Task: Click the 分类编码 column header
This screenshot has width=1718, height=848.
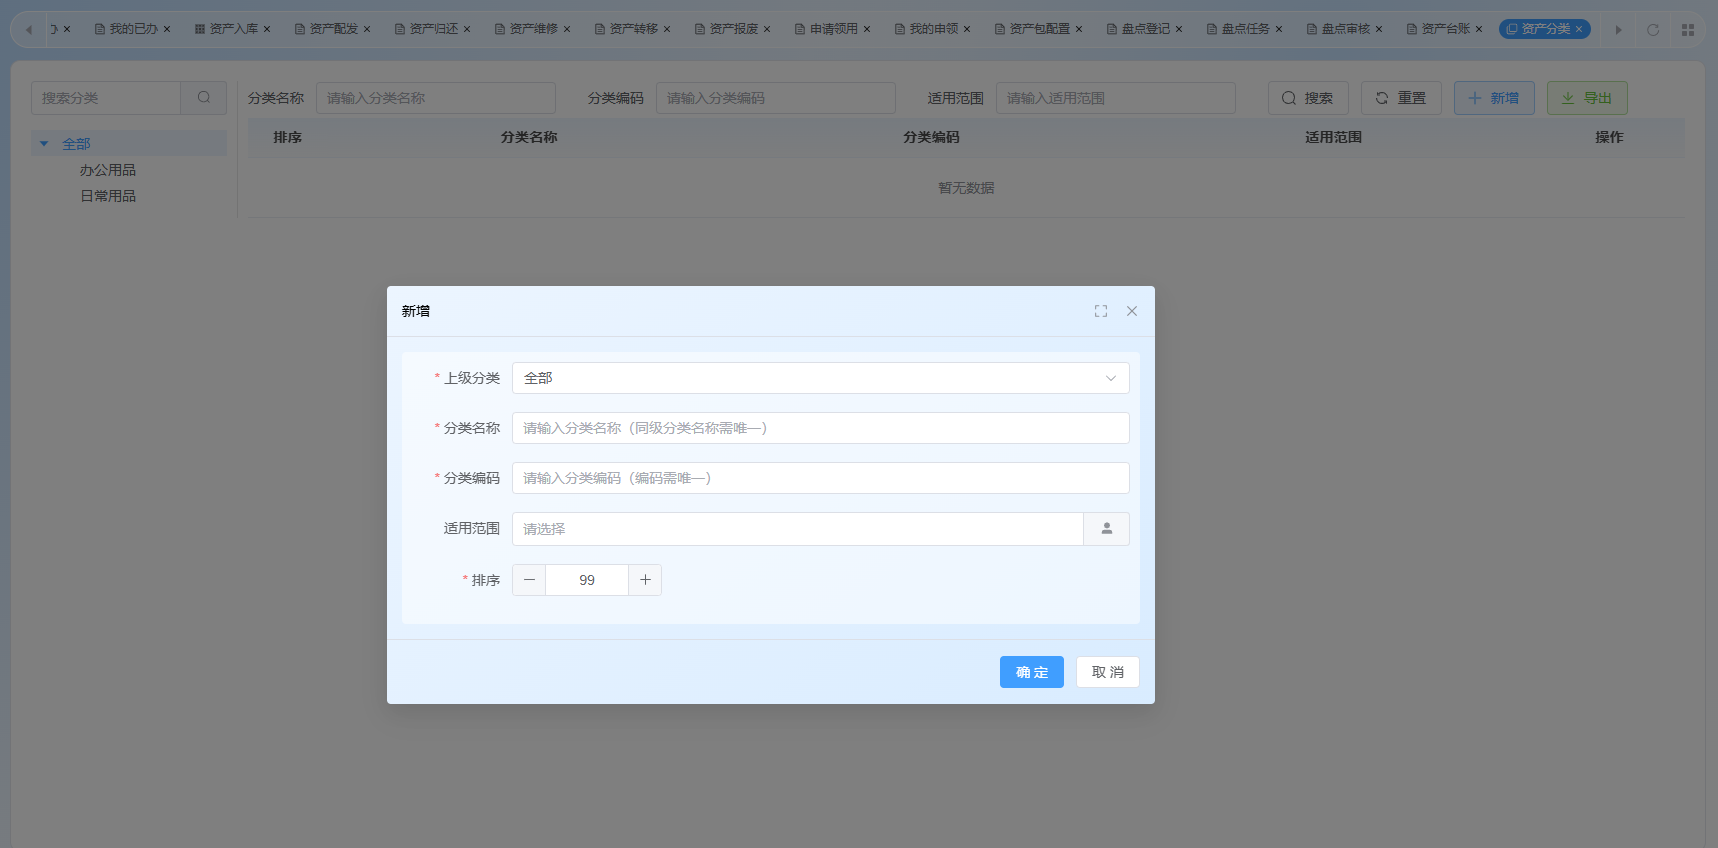Action: tap(931, 137)
